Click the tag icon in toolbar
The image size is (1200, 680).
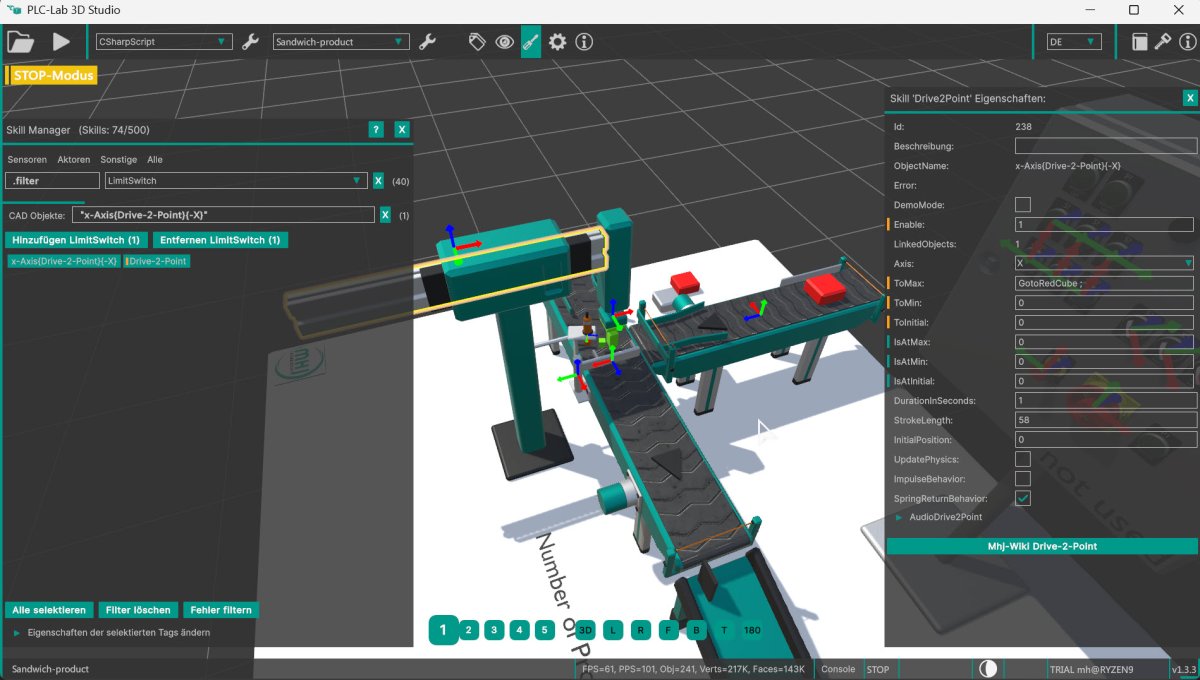[478, 42]
